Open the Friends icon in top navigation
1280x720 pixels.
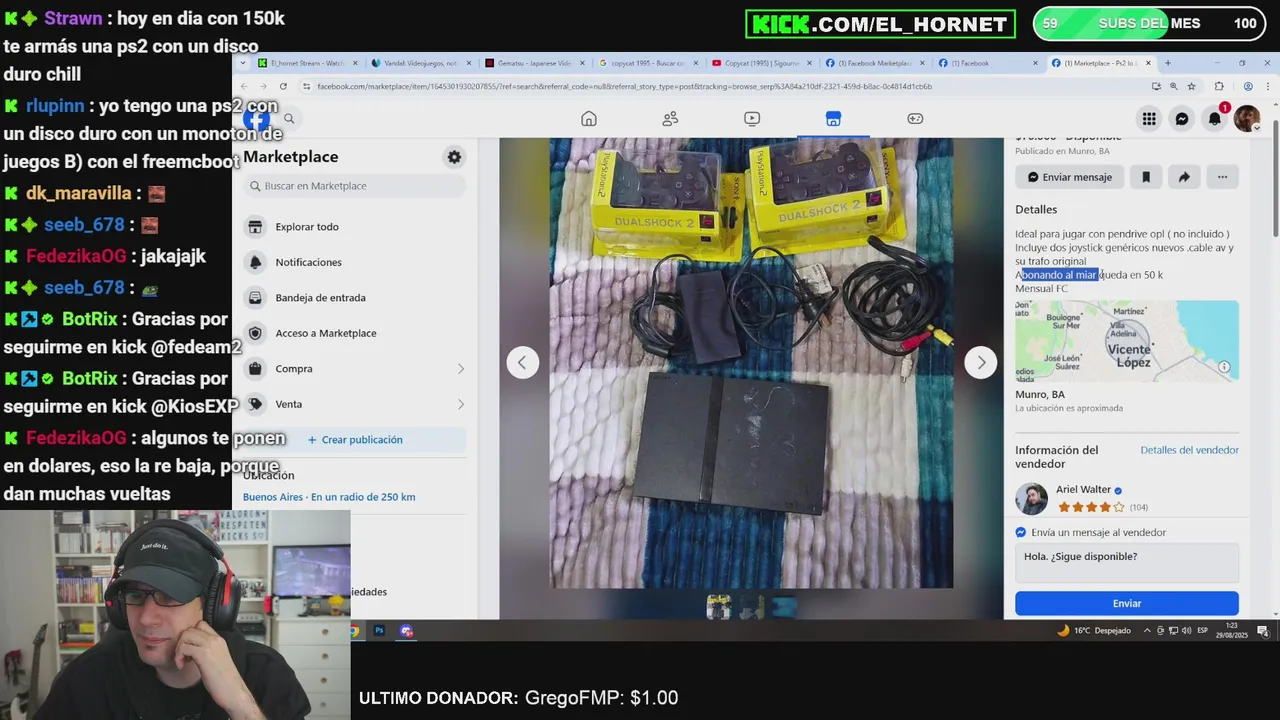click(670, 119)
